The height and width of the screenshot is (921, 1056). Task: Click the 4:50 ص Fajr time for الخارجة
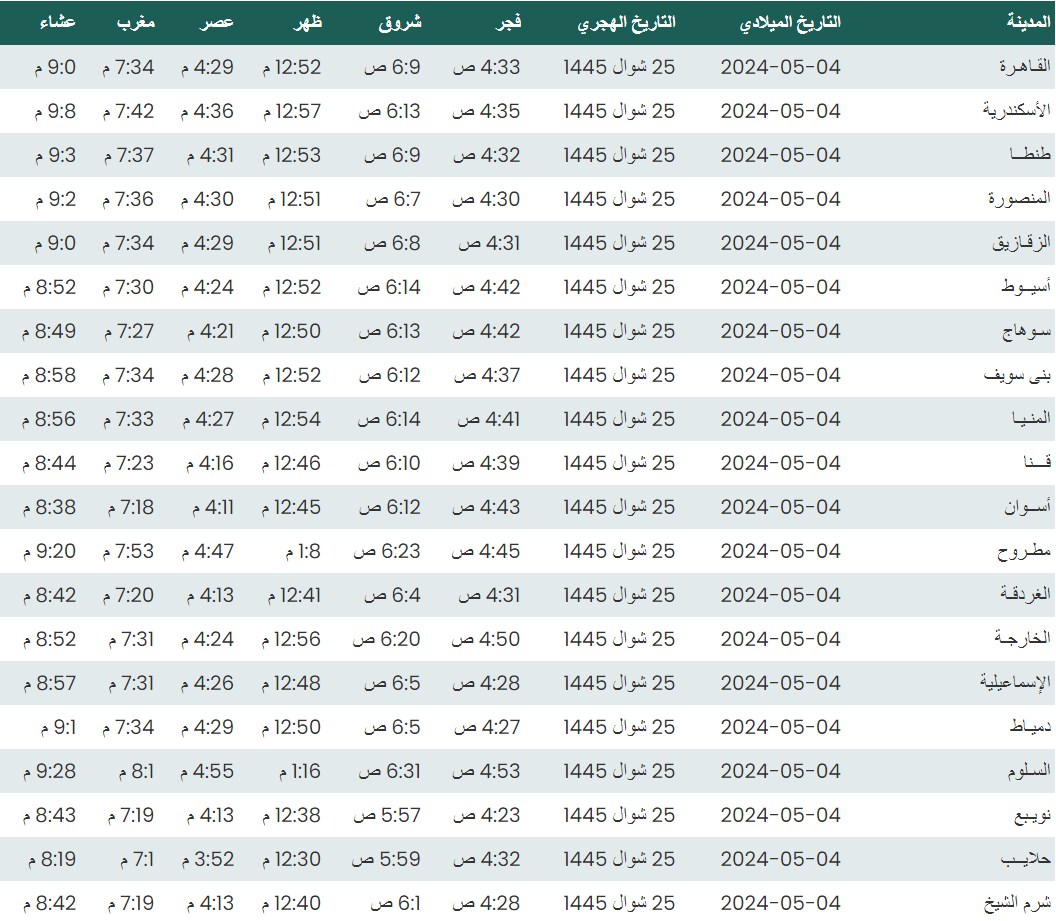(487, 639)
